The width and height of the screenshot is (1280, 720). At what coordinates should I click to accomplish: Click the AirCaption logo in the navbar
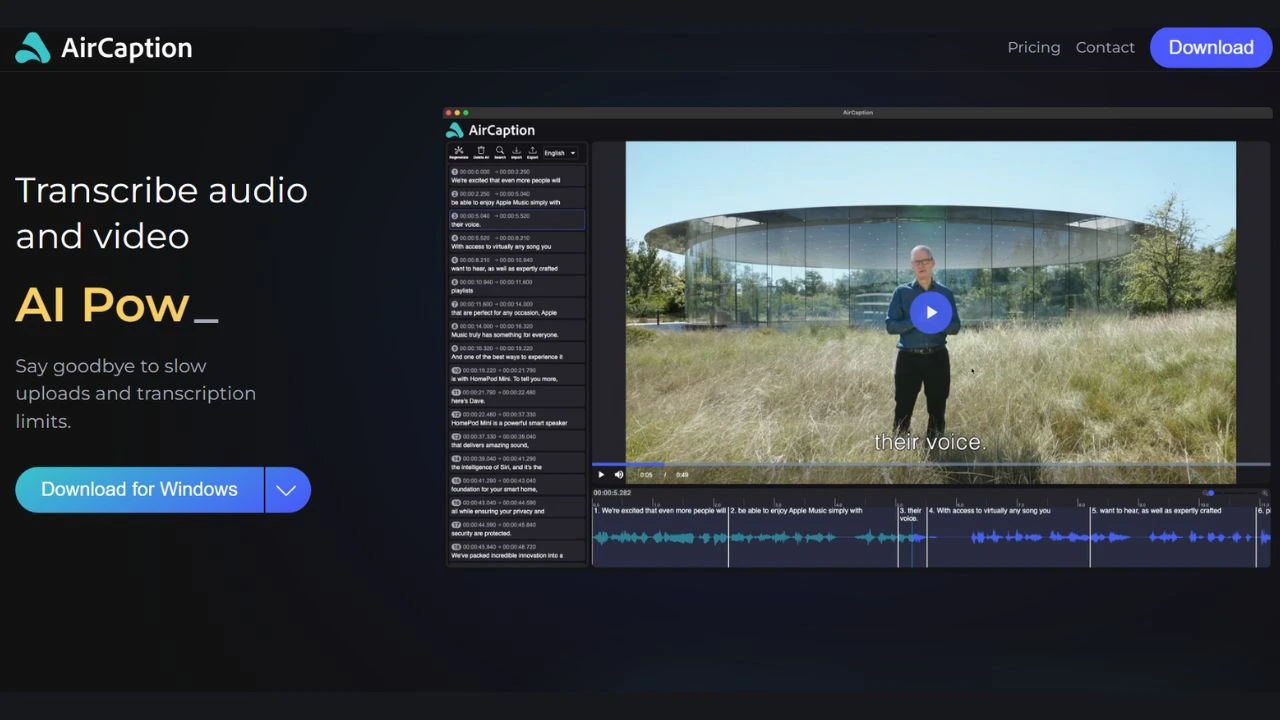pyautogui.click(x=103, y=47)
